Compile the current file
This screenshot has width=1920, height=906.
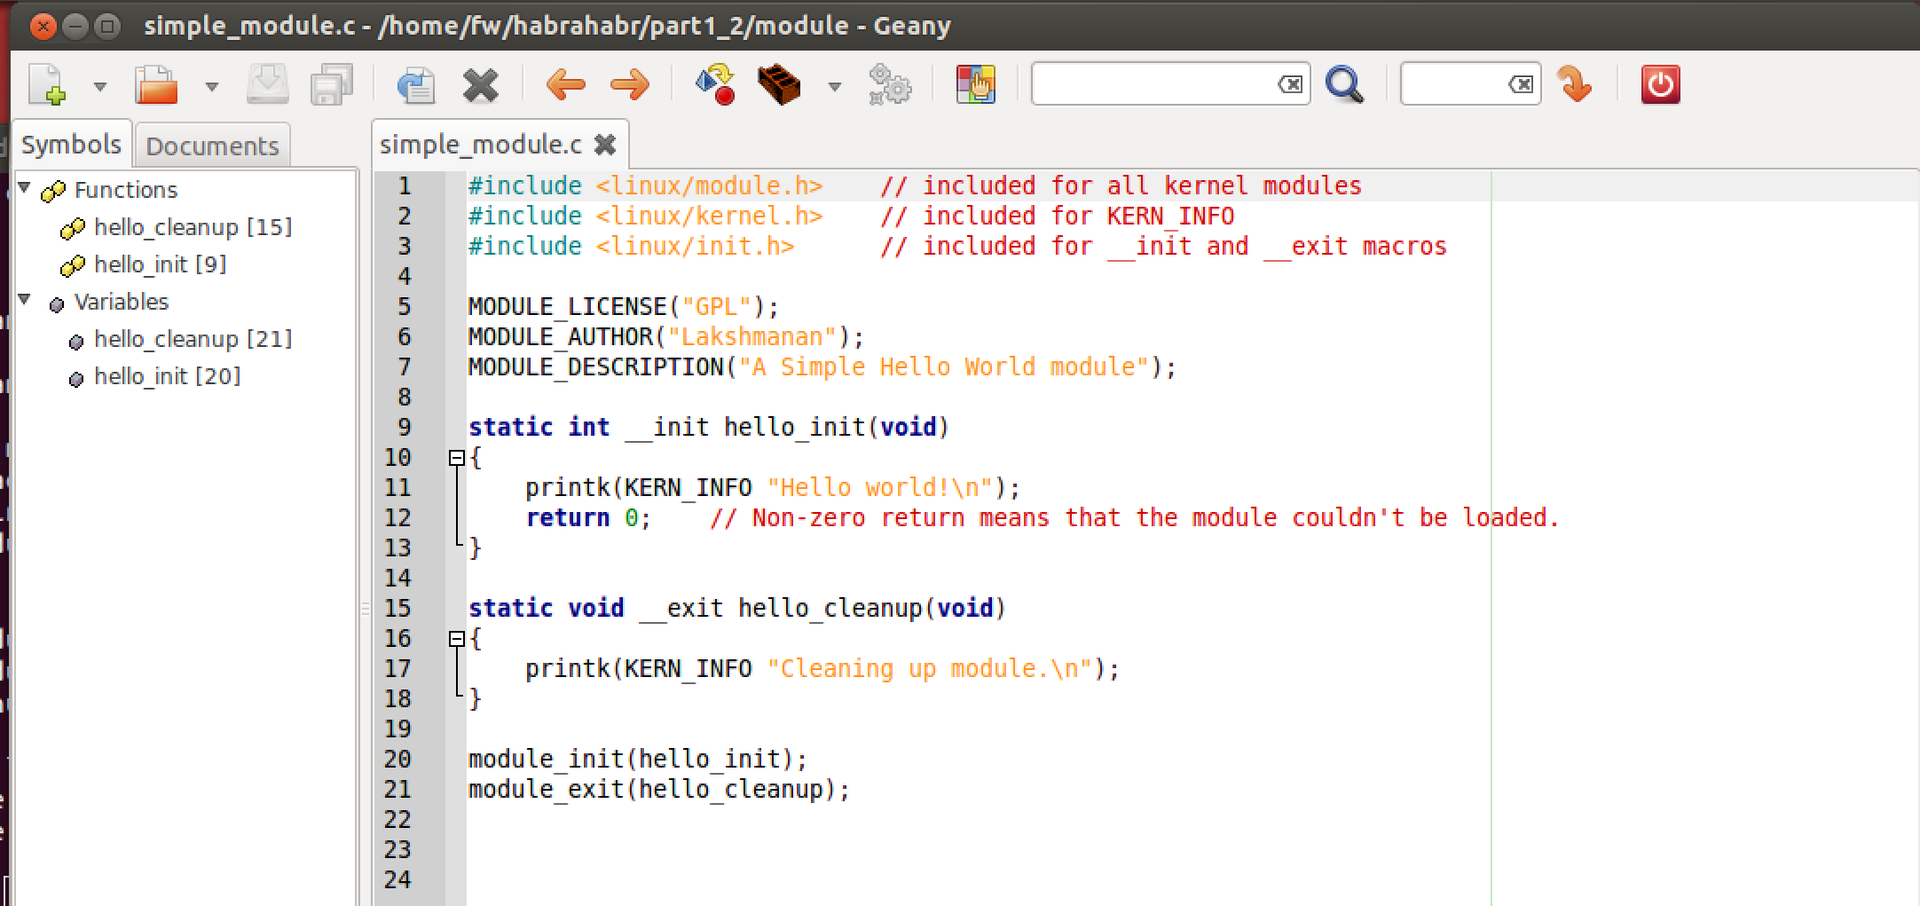[x=715, y=85]
